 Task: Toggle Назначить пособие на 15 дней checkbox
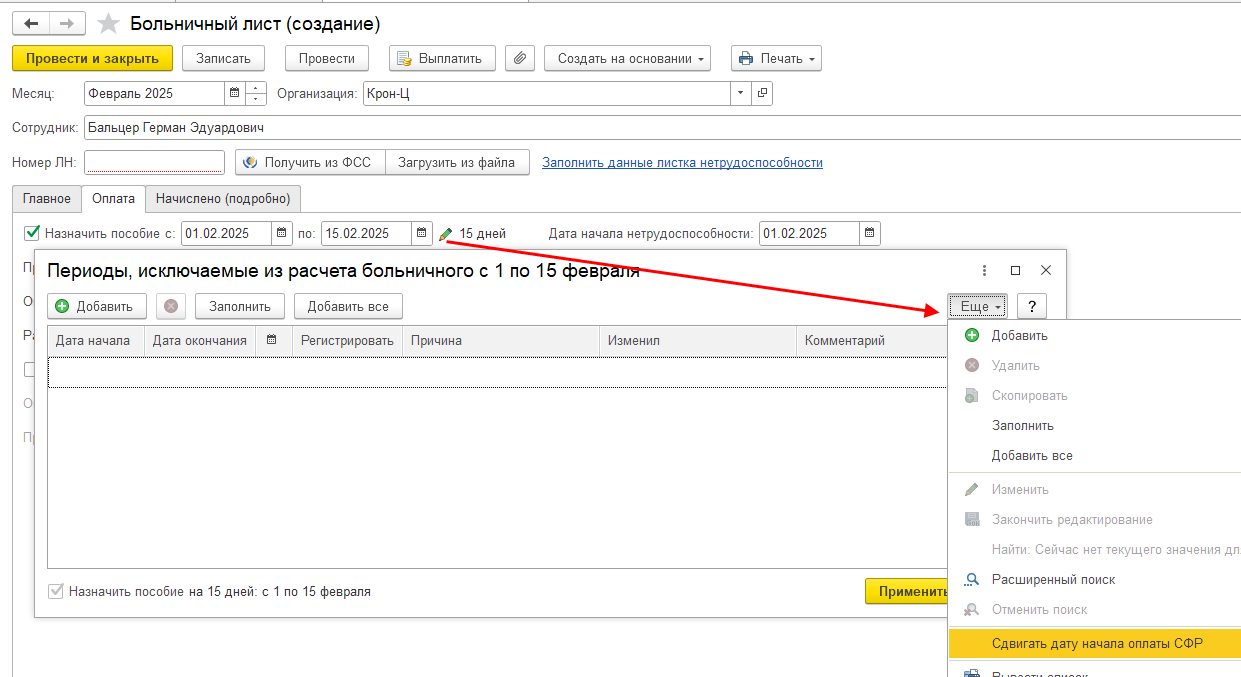pyautogui.click(x=56, y=591)
